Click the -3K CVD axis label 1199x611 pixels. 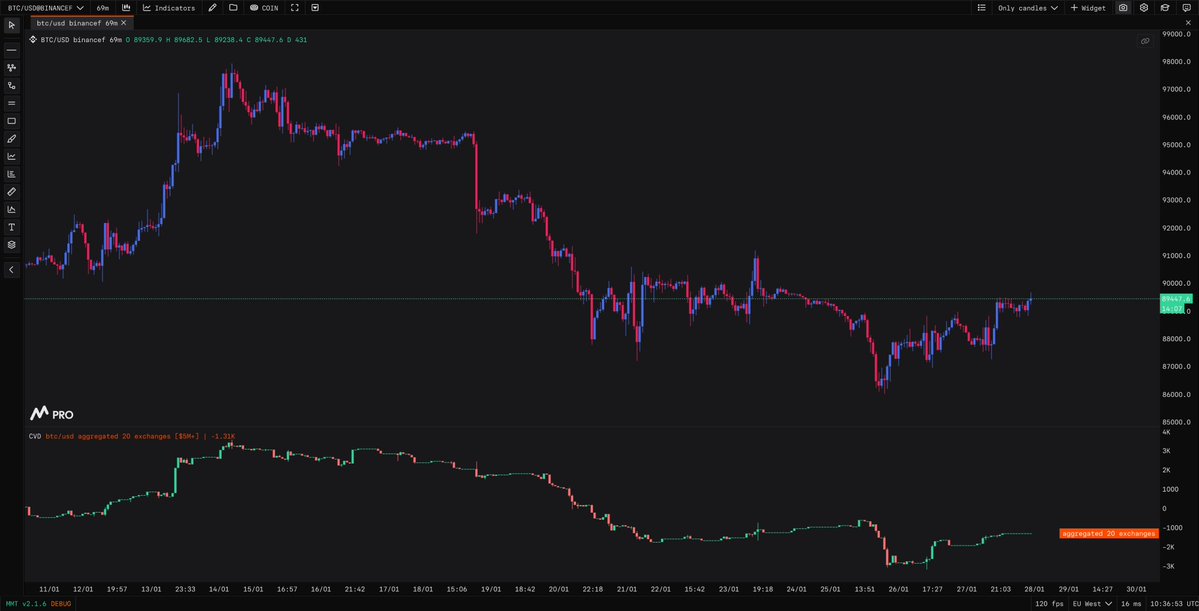pyautogui.click(x=1168, y=567)
